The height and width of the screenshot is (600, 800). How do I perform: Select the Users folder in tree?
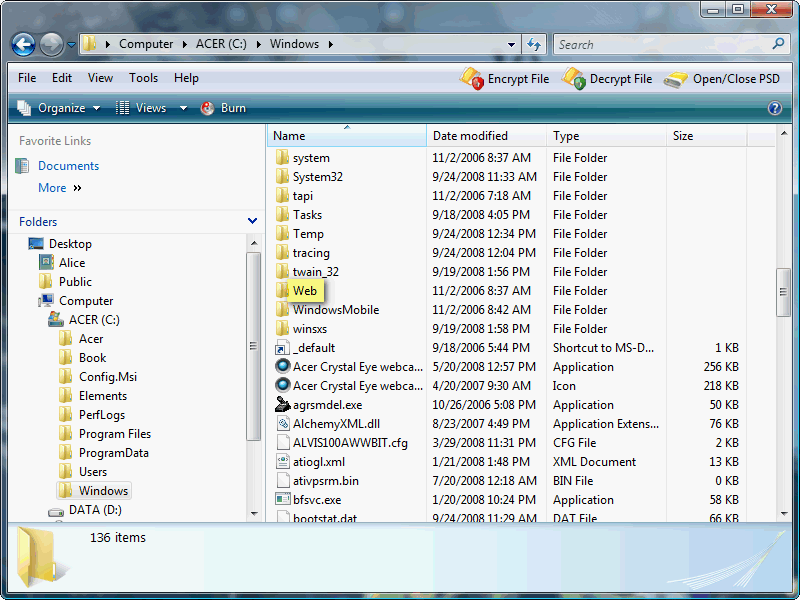click(x=93, y=472)
